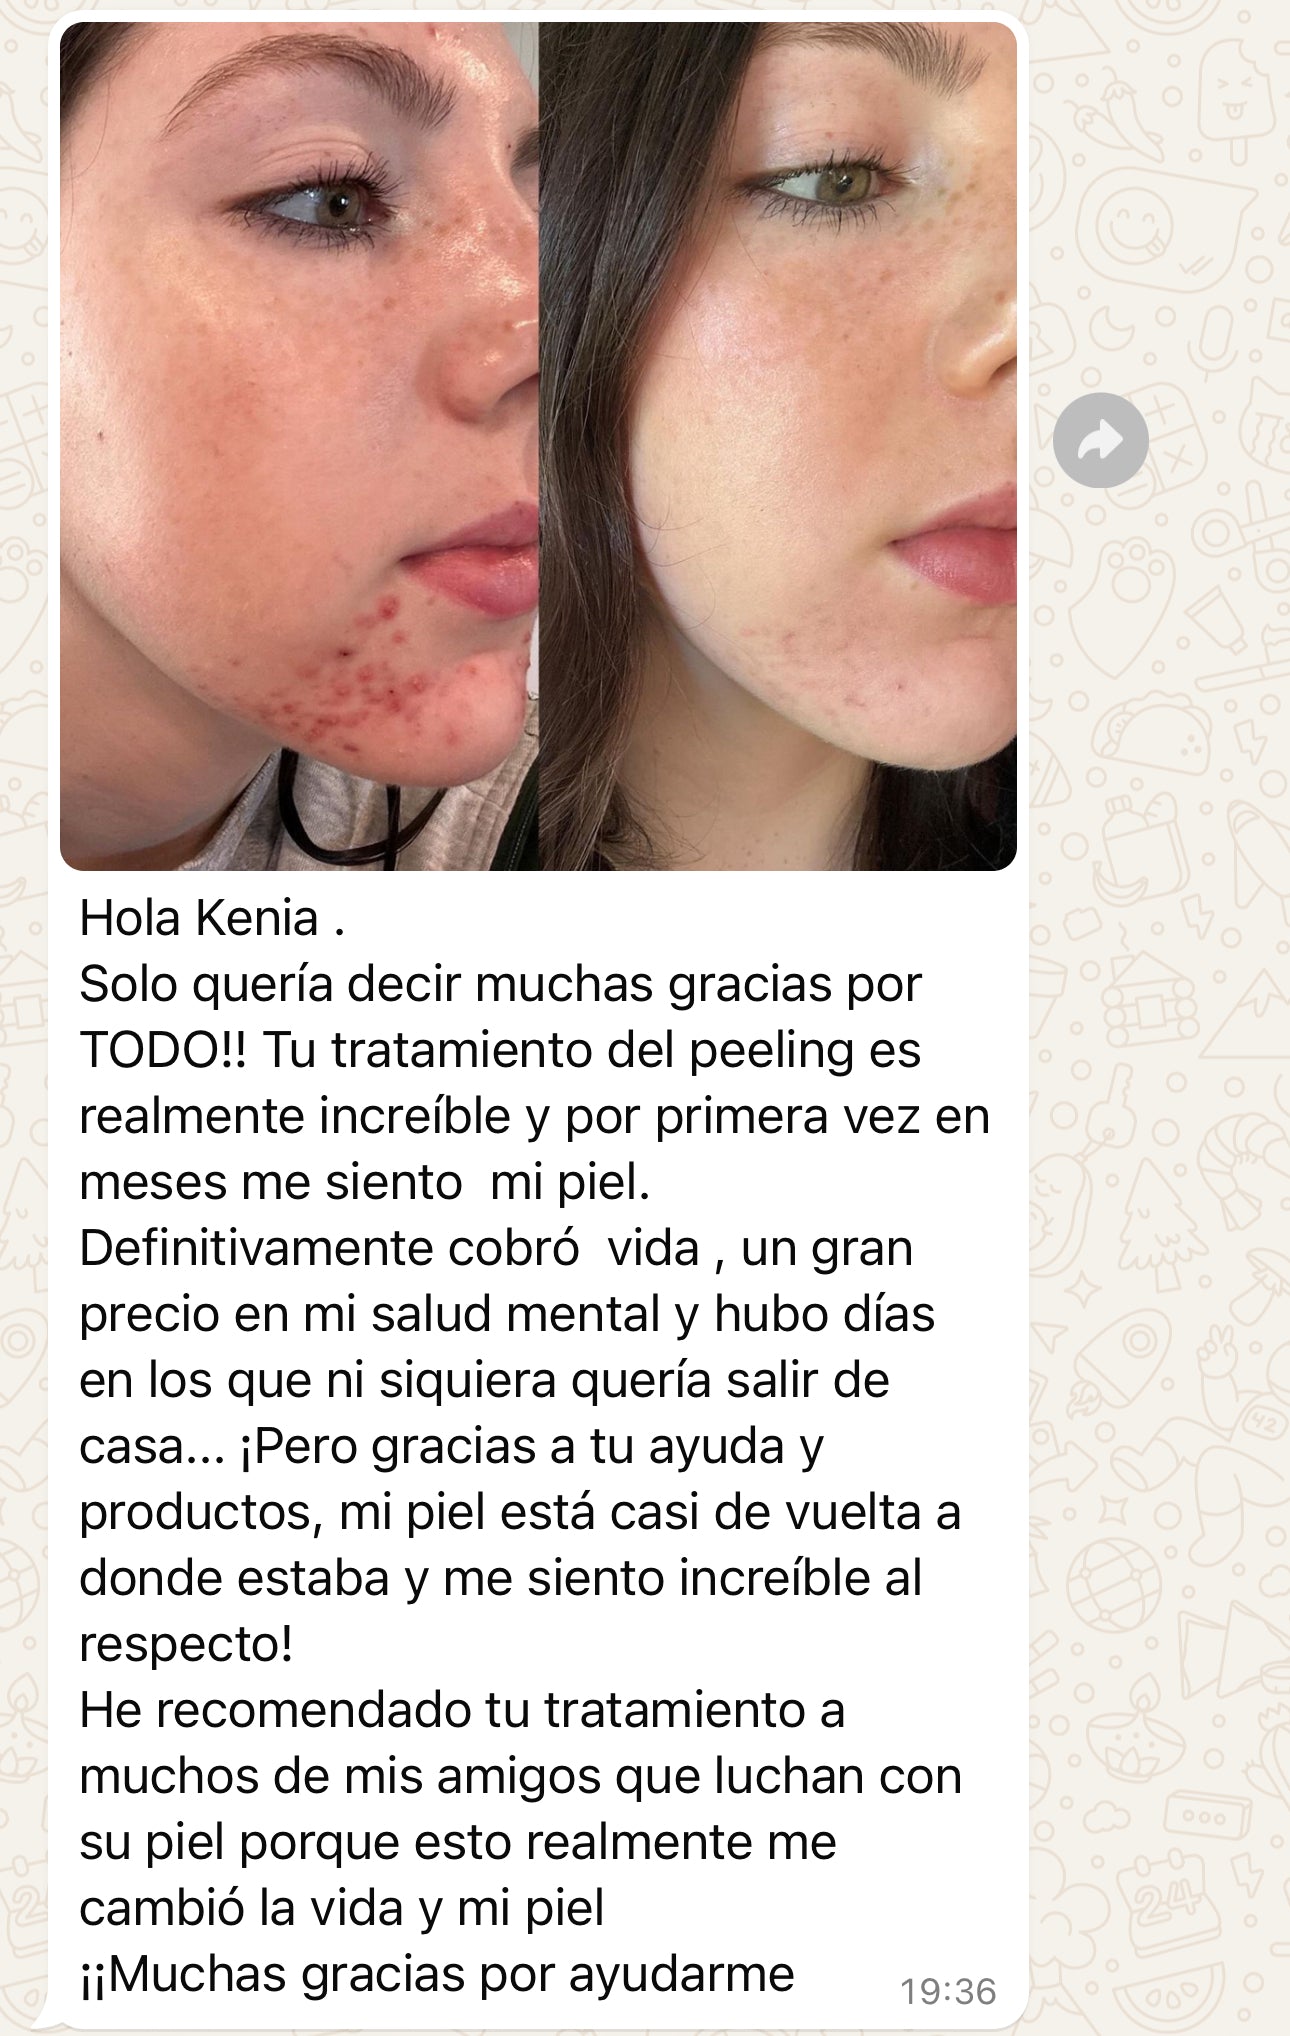Tap the forward arrow next to the photo
The height and width of the screenshot is (2036, 1290).
click(1100, 440)
